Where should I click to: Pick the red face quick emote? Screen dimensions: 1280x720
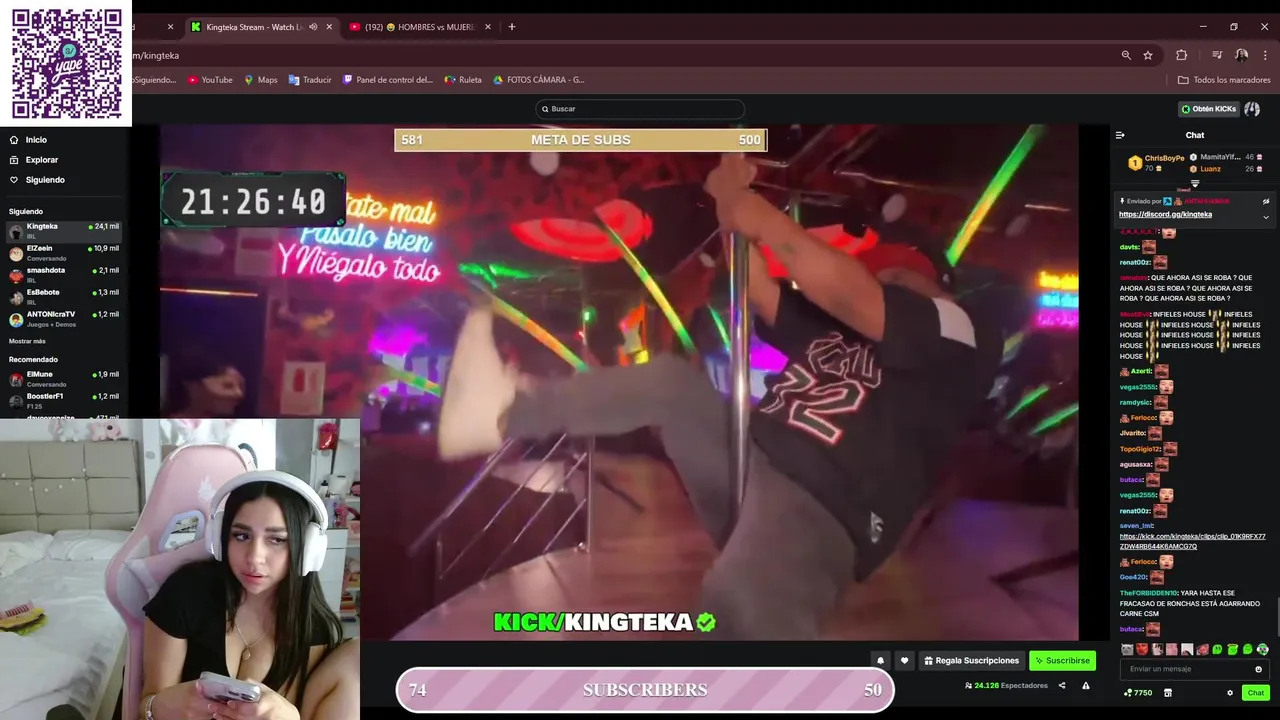click(1142, 650)
